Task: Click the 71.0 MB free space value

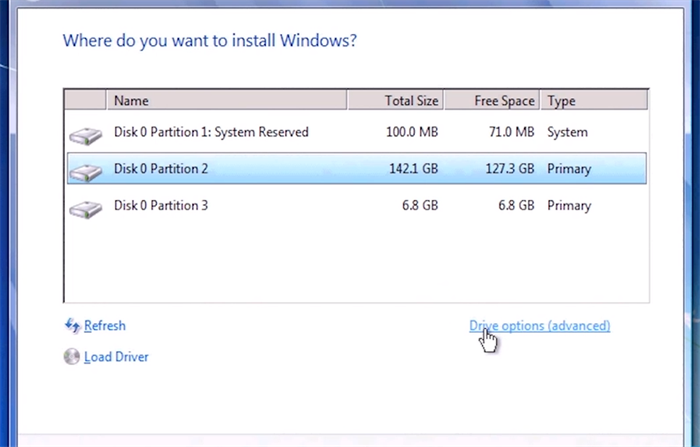Action: click(x=512, y=132)
